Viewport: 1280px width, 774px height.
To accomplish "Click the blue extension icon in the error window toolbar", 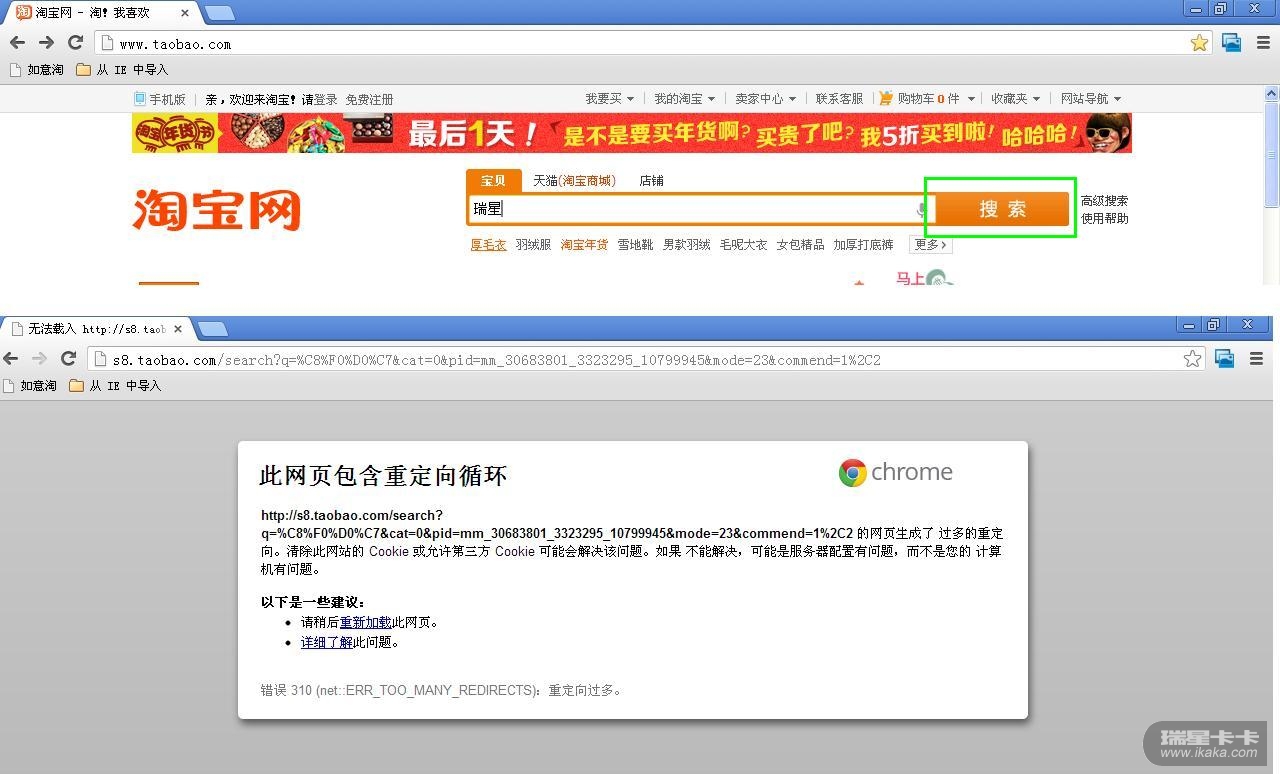I will pyautogui.click(x=1225, y=359).
